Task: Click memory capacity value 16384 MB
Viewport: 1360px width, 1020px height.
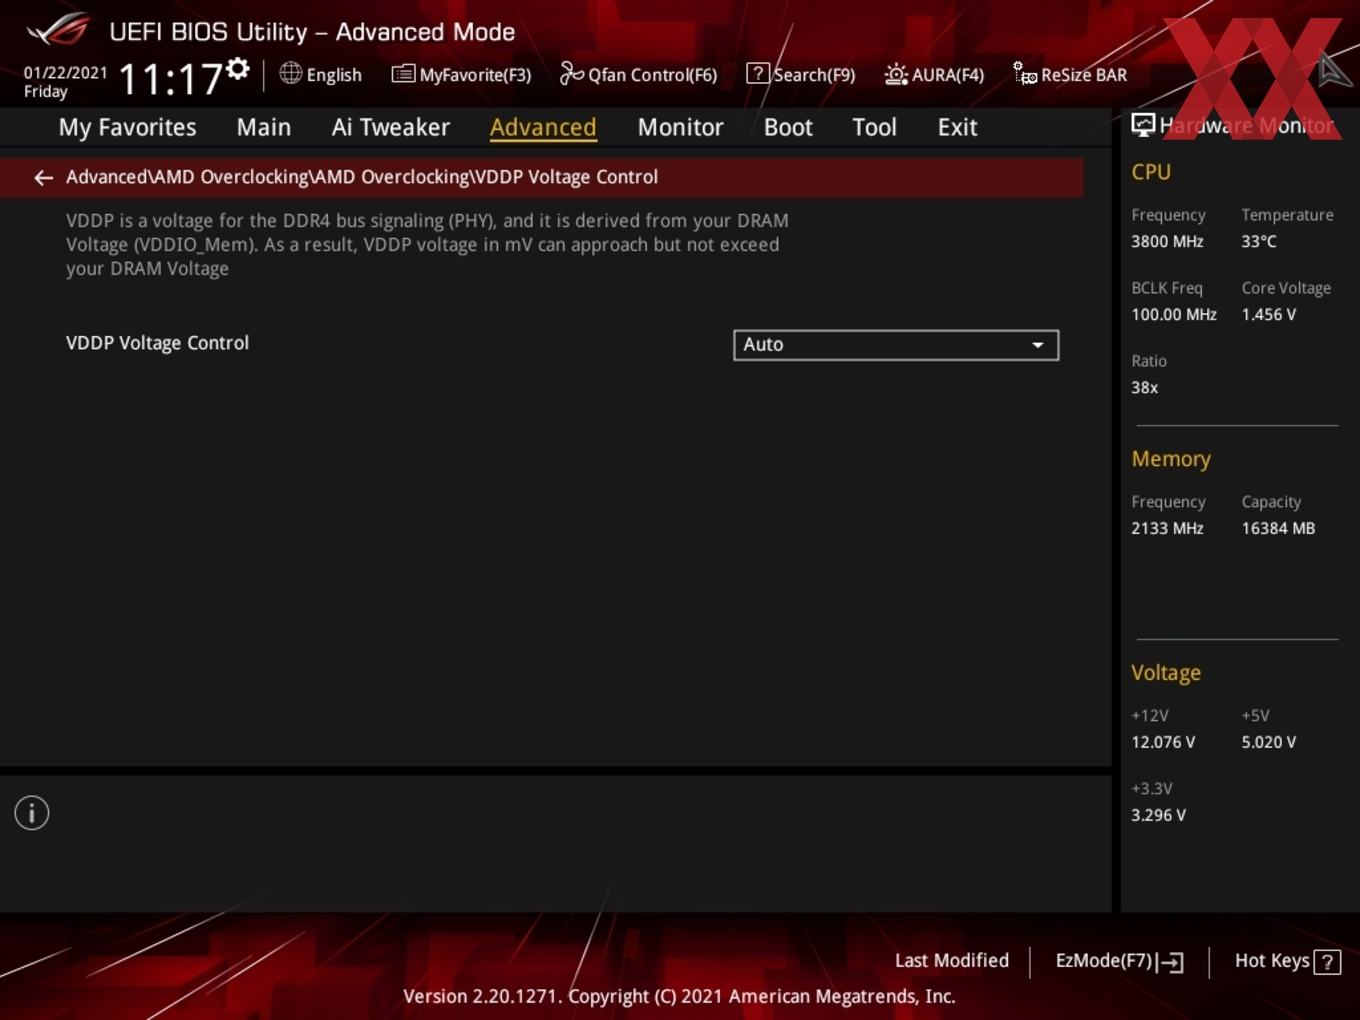Action: [x=1278, y=529]
